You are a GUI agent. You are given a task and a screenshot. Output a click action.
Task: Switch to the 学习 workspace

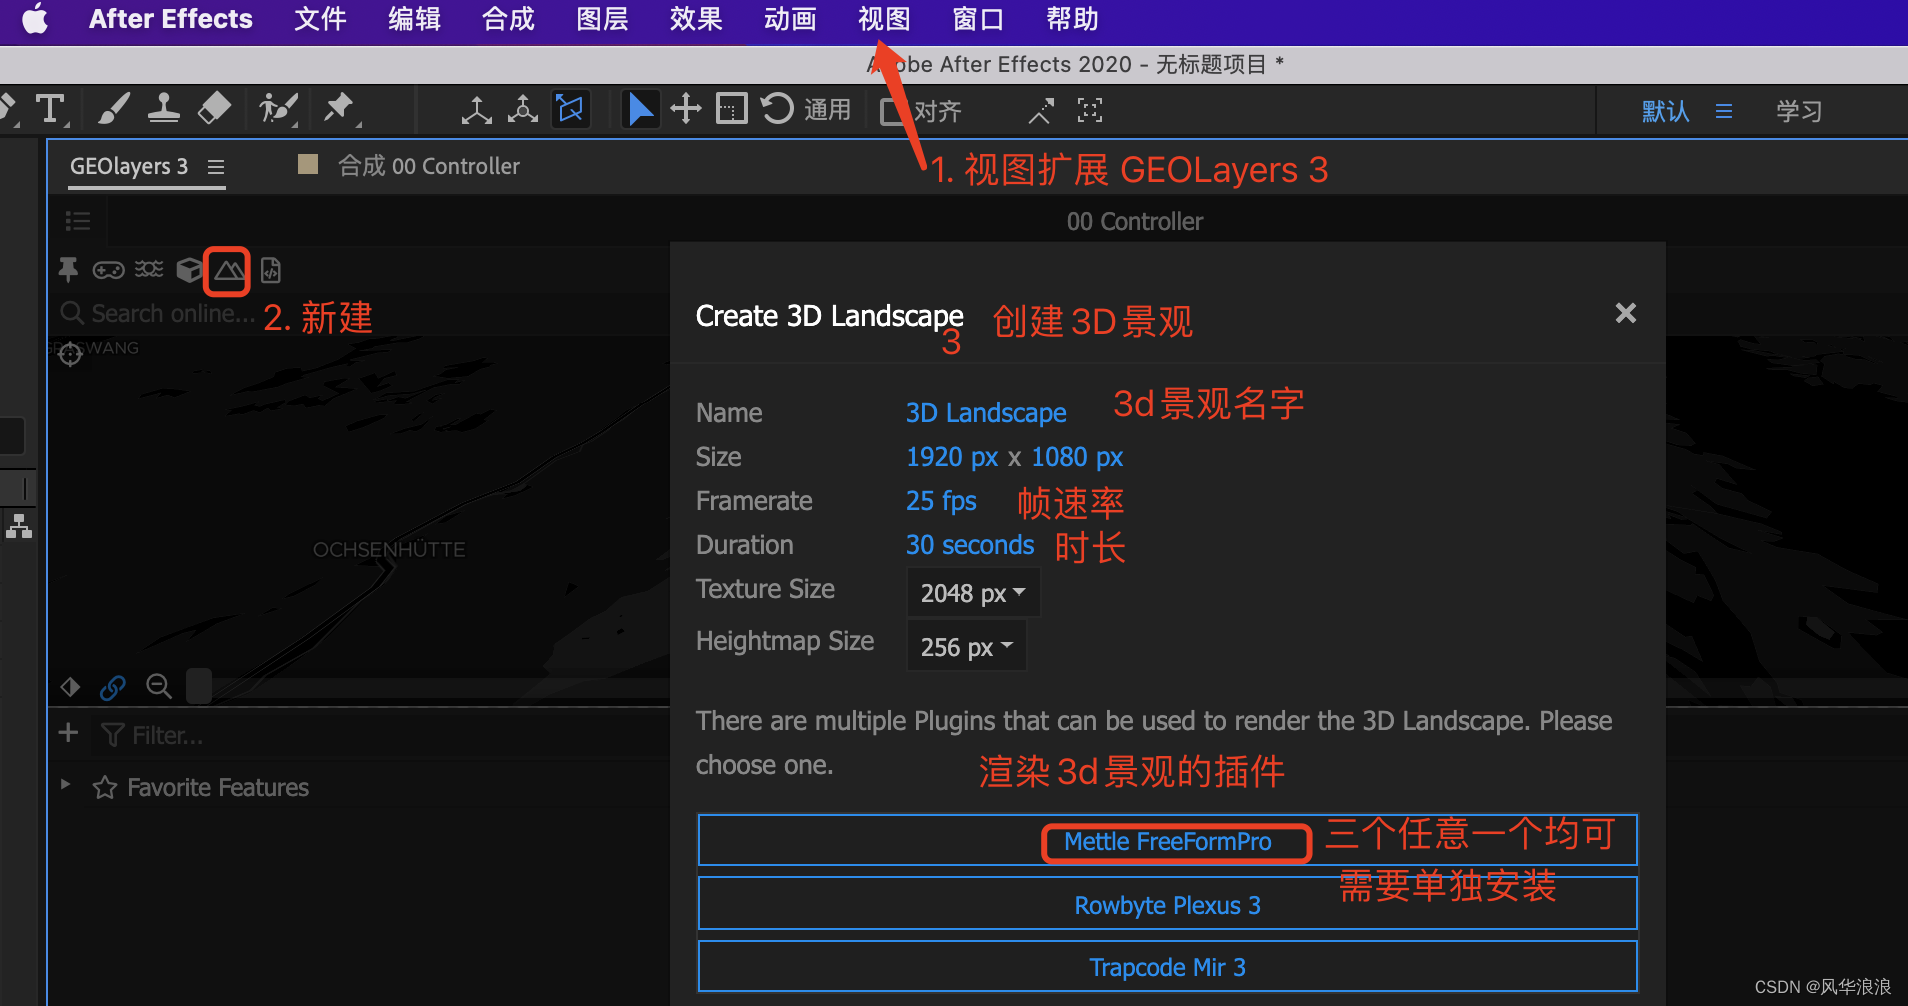click(x=1799, y=111)
